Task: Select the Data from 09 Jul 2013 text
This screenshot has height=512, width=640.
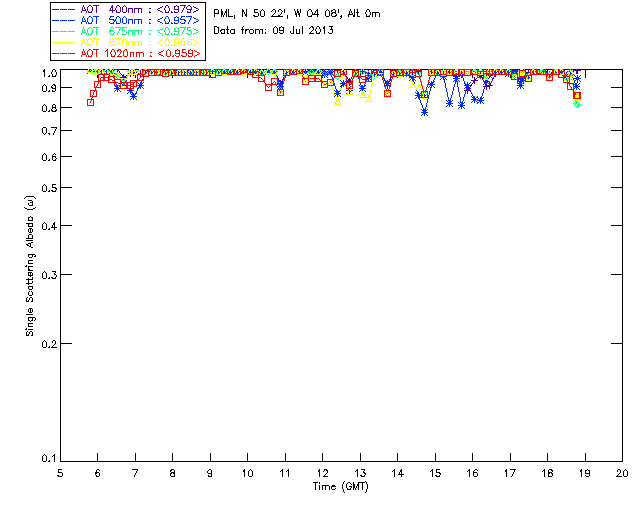Action: point(273,31)
